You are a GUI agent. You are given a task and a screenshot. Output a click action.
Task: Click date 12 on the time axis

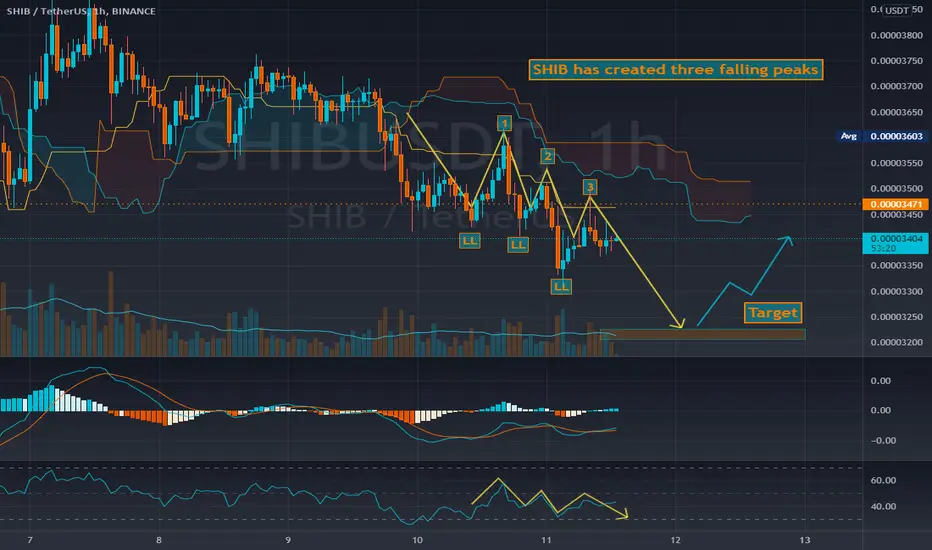point(675,540)
